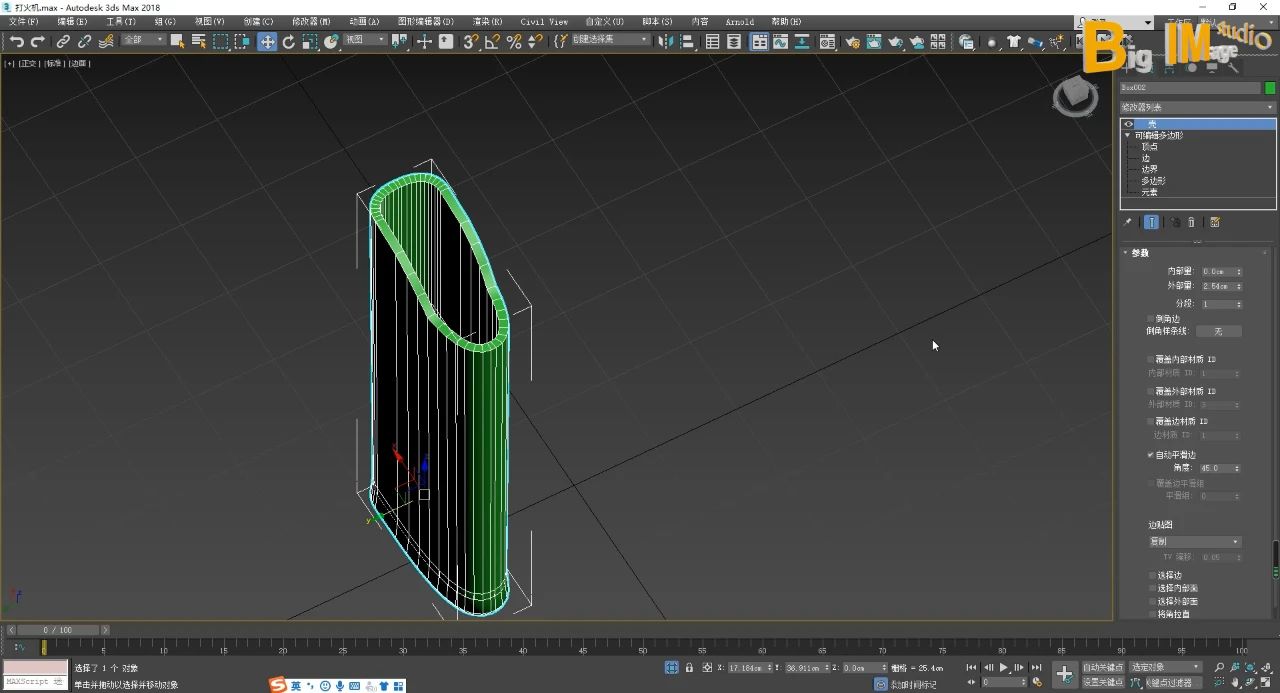This screenshot has width=1280, height=693.
Task: Enable the 选择边 checkbox
Action: point(1153,575)
